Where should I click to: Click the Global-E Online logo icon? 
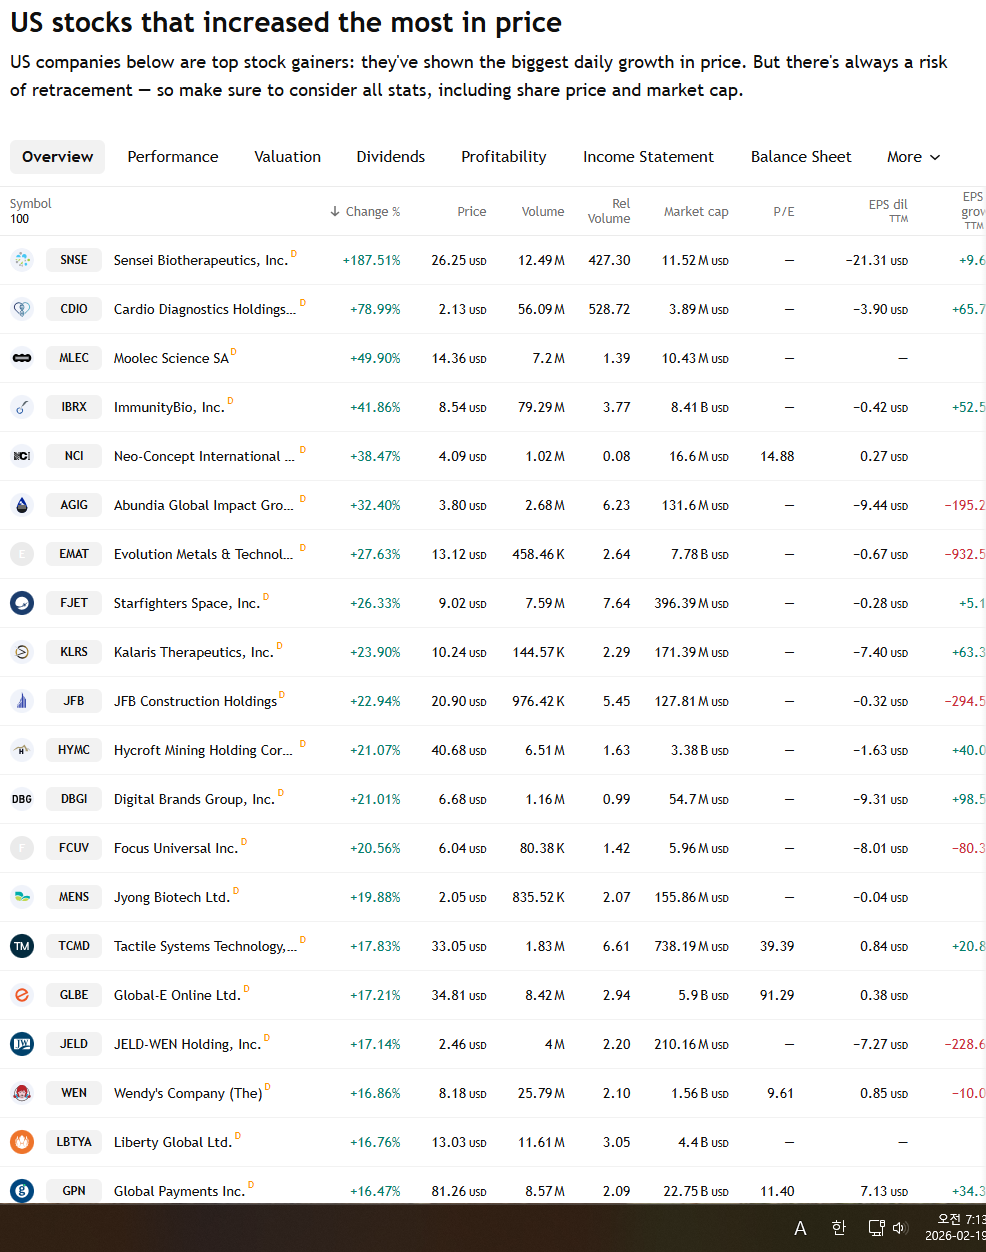[22, 995]
